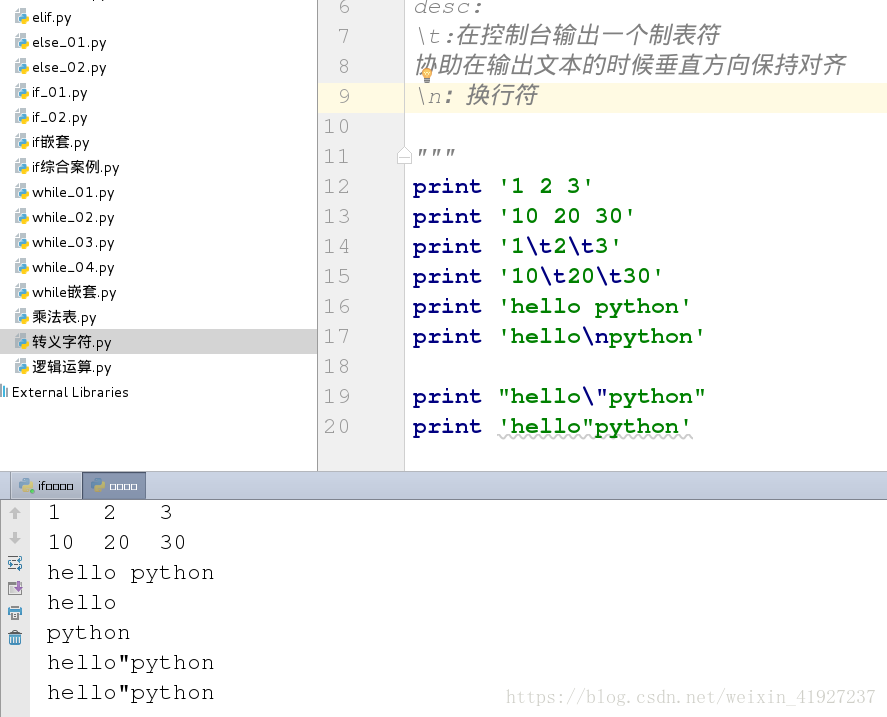Select if_02.py in file list

click(x=59, y=117)
